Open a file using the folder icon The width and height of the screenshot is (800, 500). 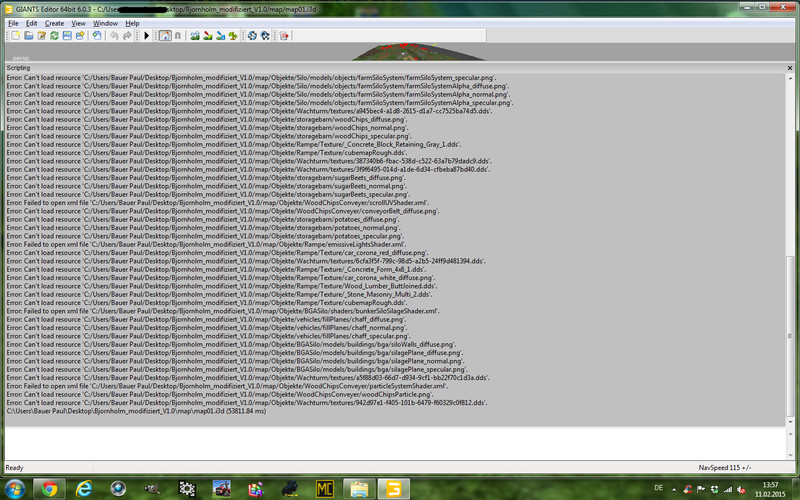(x=28, y=36)
